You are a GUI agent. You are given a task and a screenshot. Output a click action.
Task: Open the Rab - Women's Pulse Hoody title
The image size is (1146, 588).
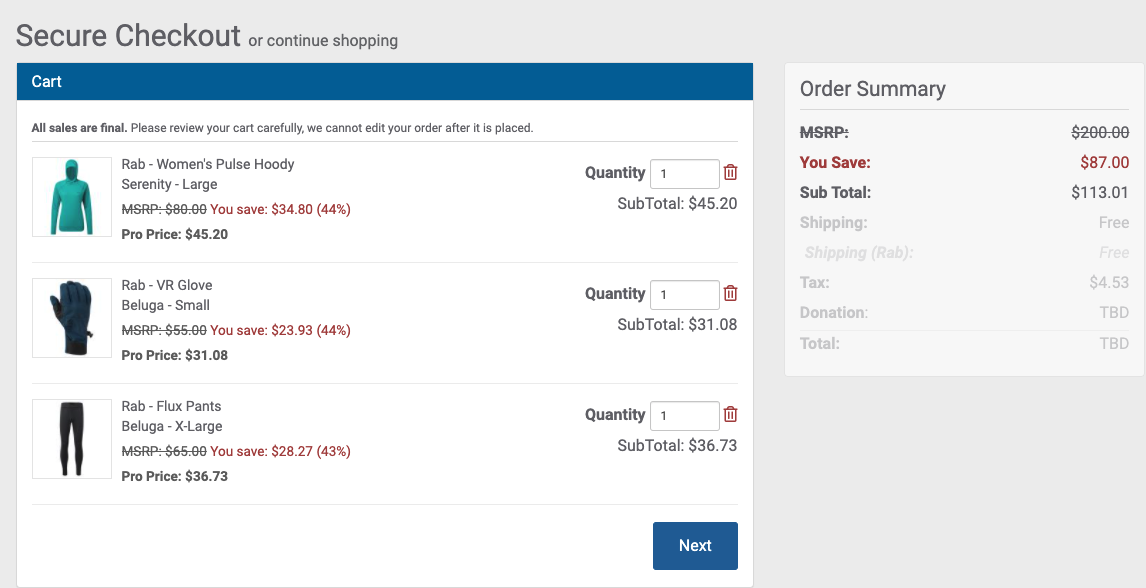tap(208, 164)
